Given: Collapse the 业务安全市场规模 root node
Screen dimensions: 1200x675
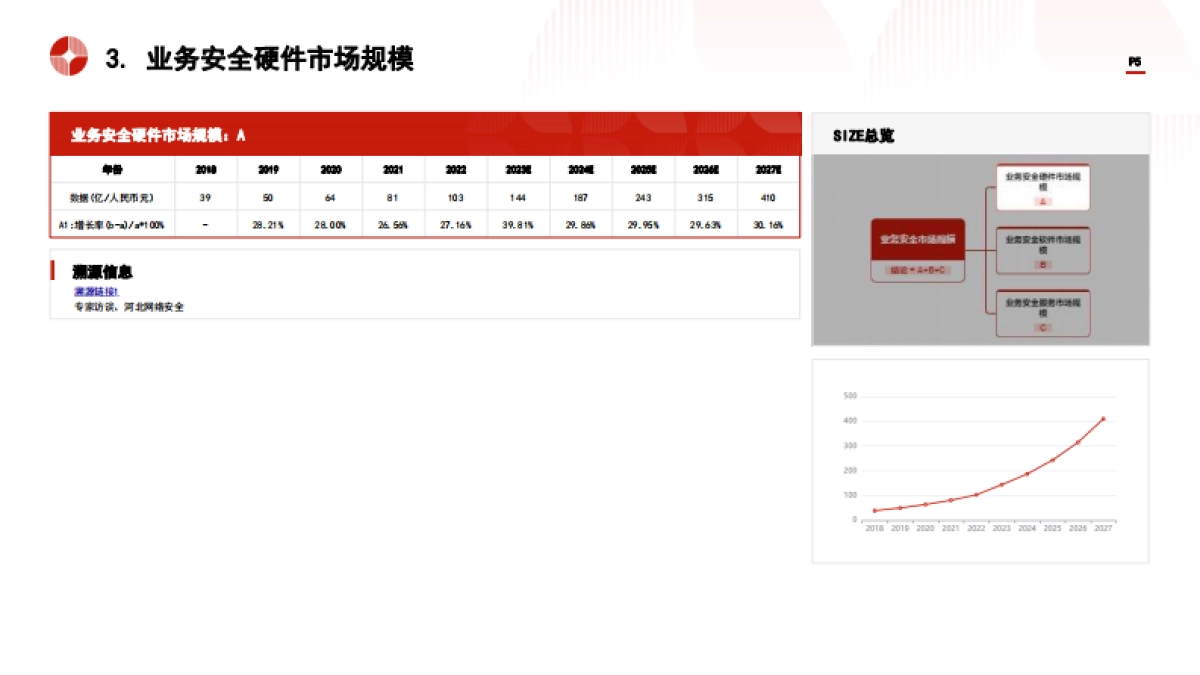Looking at the screenshot, I should pos(917,240).
